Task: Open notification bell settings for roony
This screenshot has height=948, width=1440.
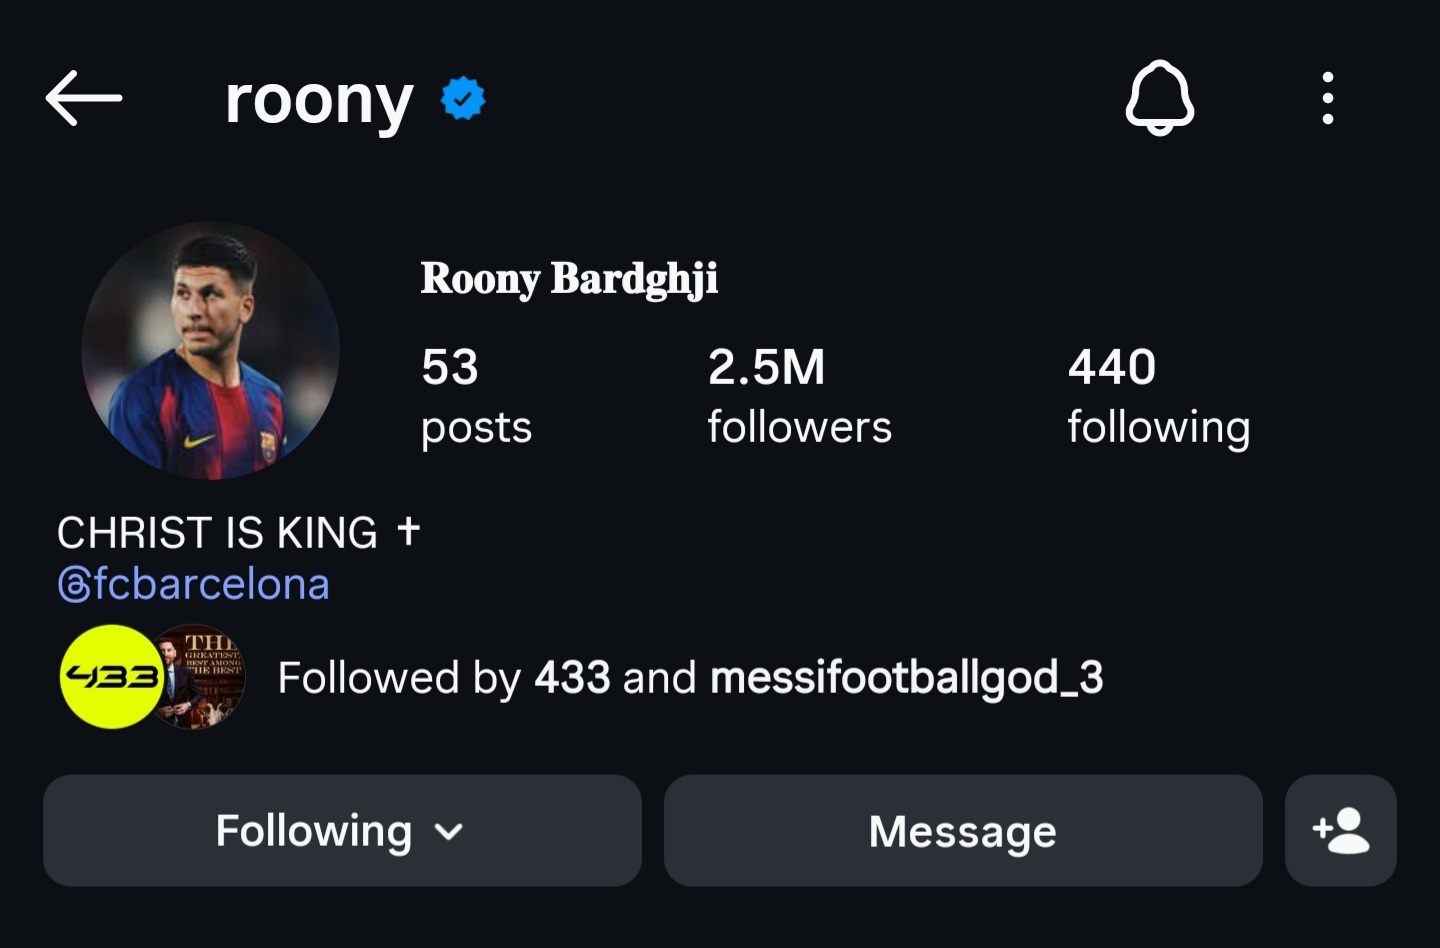Action: 1159,98
